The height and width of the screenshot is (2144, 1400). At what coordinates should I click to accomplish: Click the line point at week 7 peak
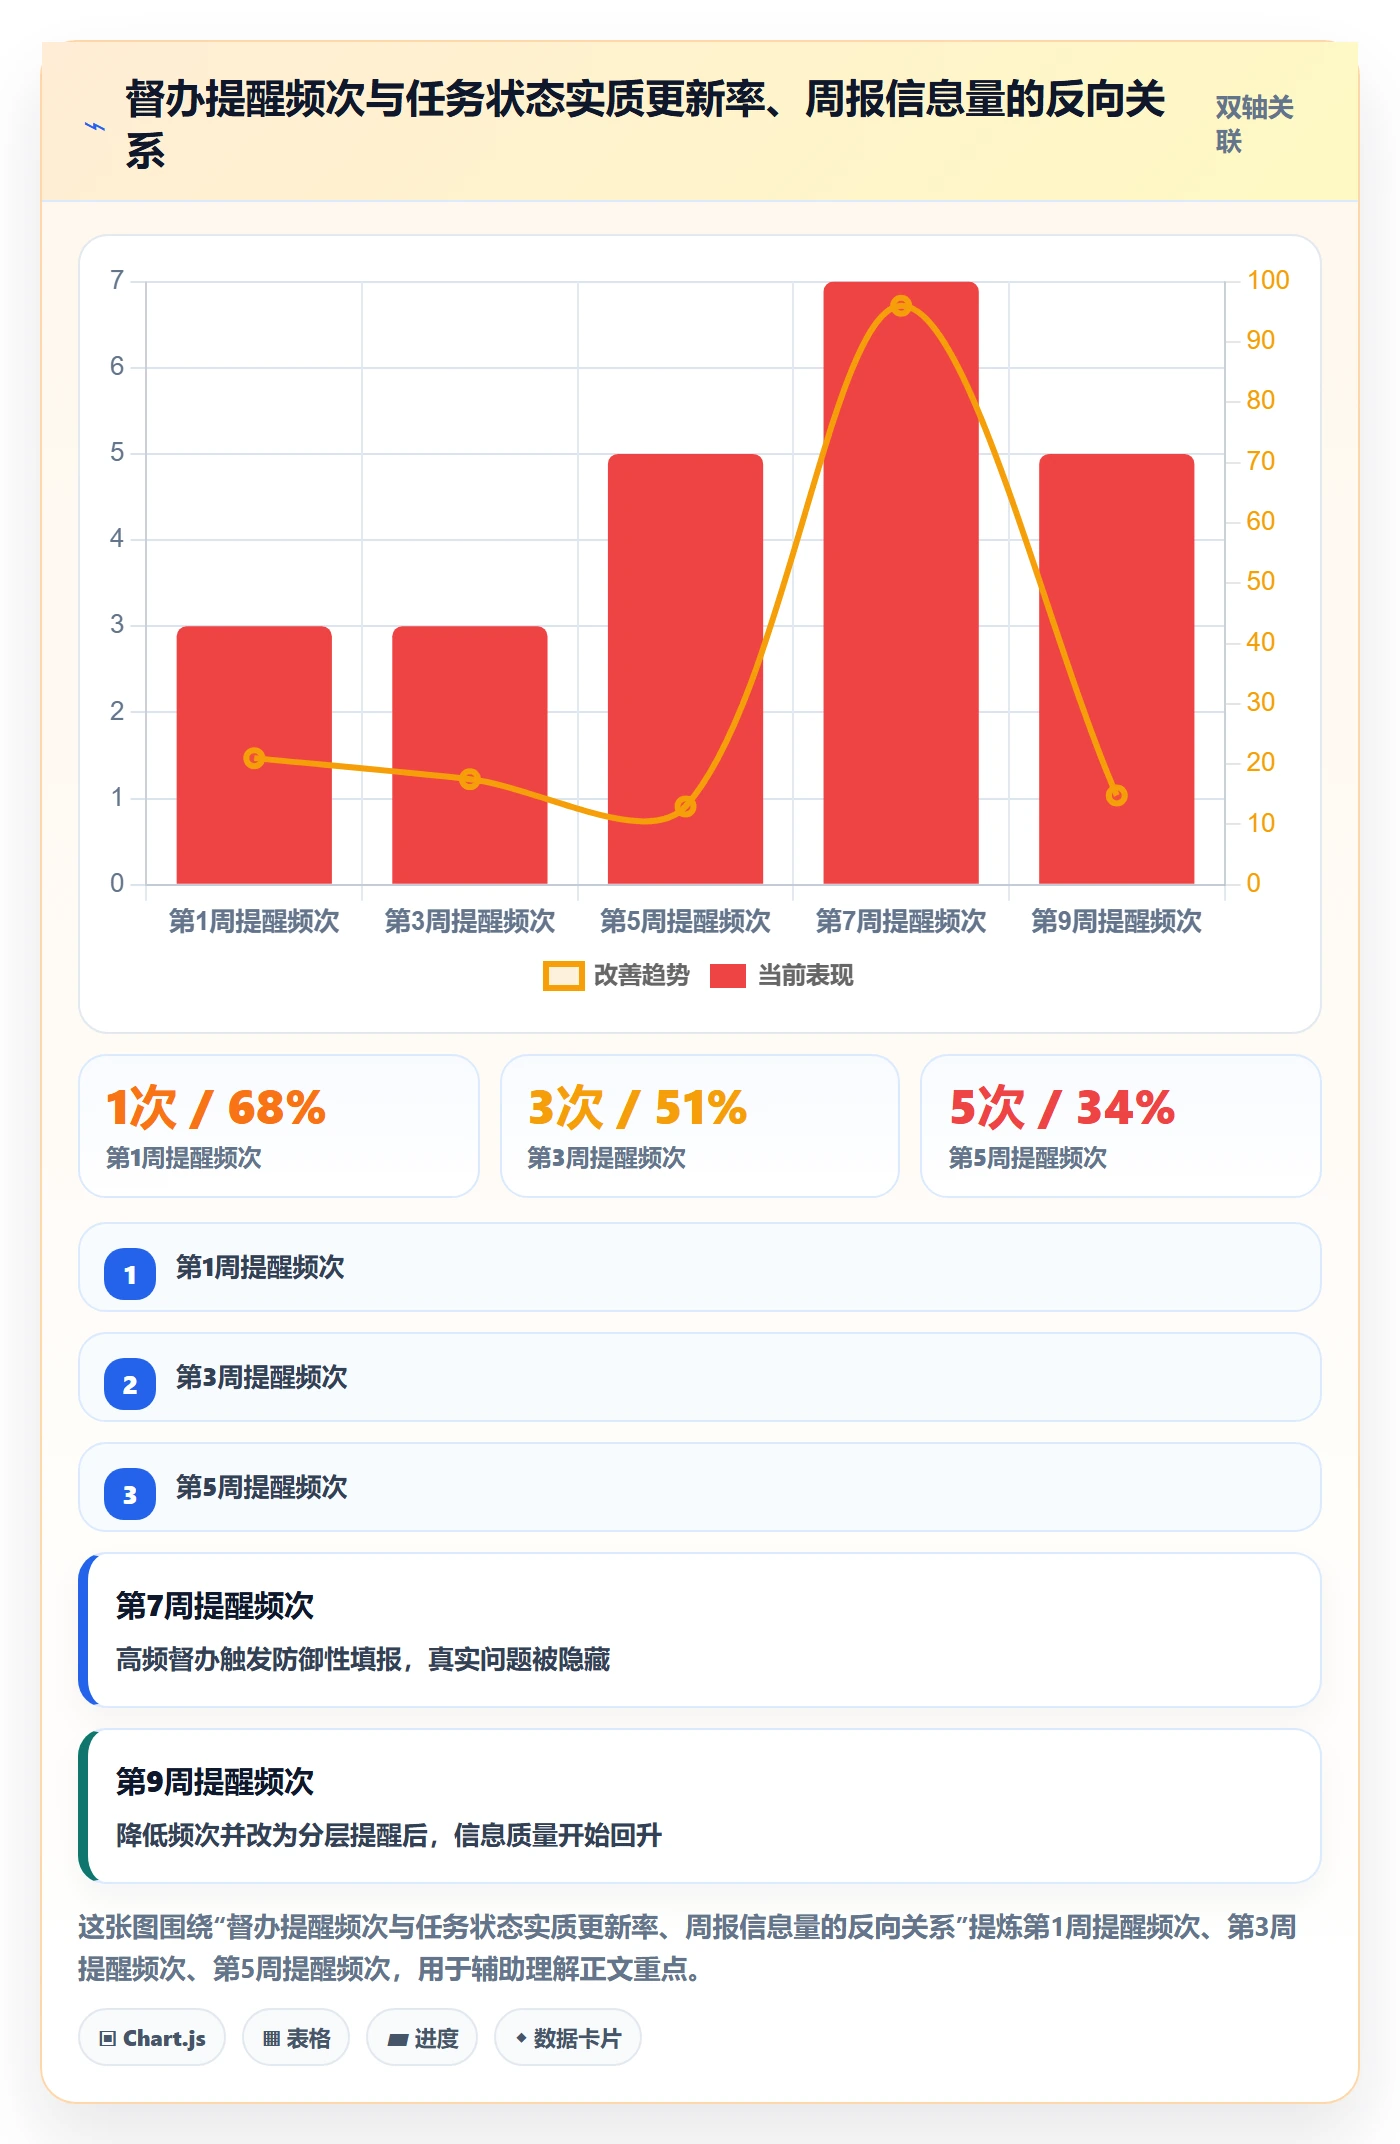point(901,306)
